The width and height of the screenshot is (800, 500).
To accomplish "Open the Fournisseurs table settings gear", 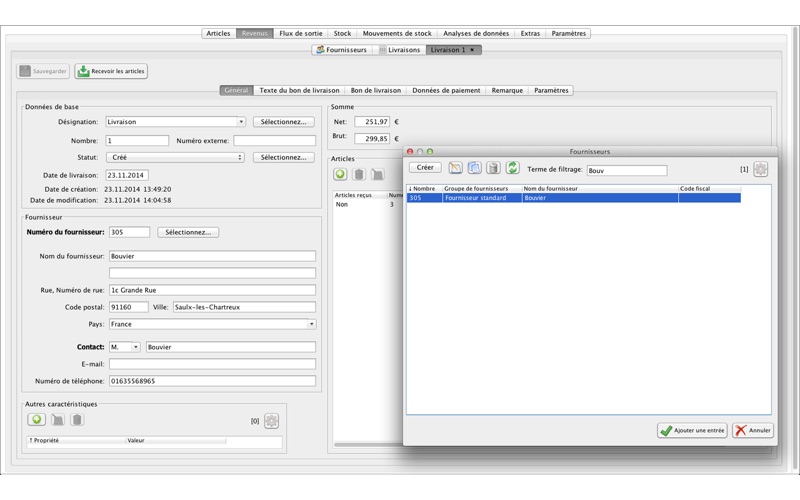I will pyautogui.click(x=760, y=169).
